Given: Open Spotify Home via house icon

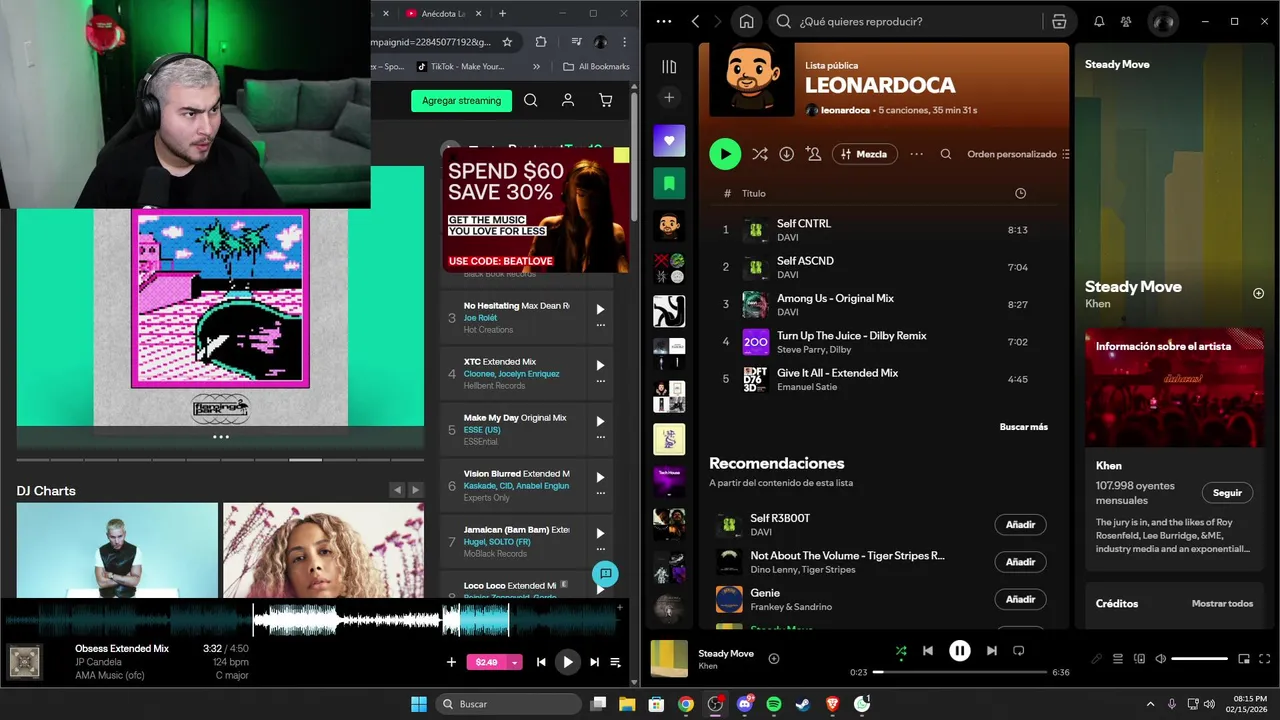Looking at the screenshot, I should [x=746, y=21].
